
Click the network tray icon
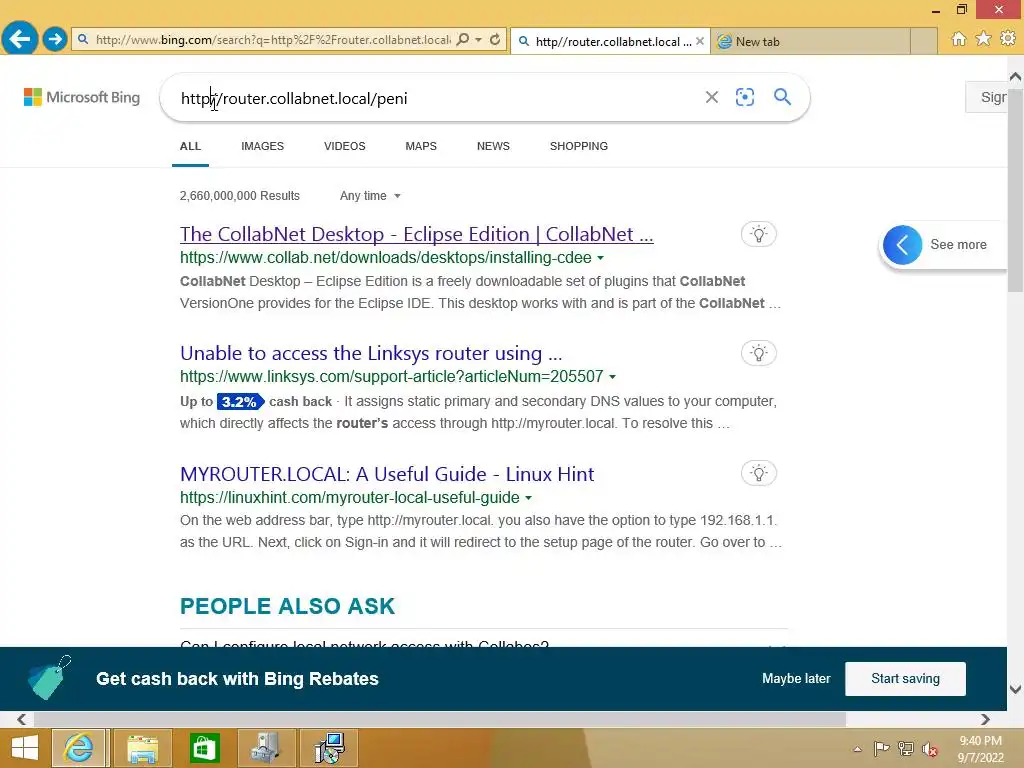click(x=906, y=749)
